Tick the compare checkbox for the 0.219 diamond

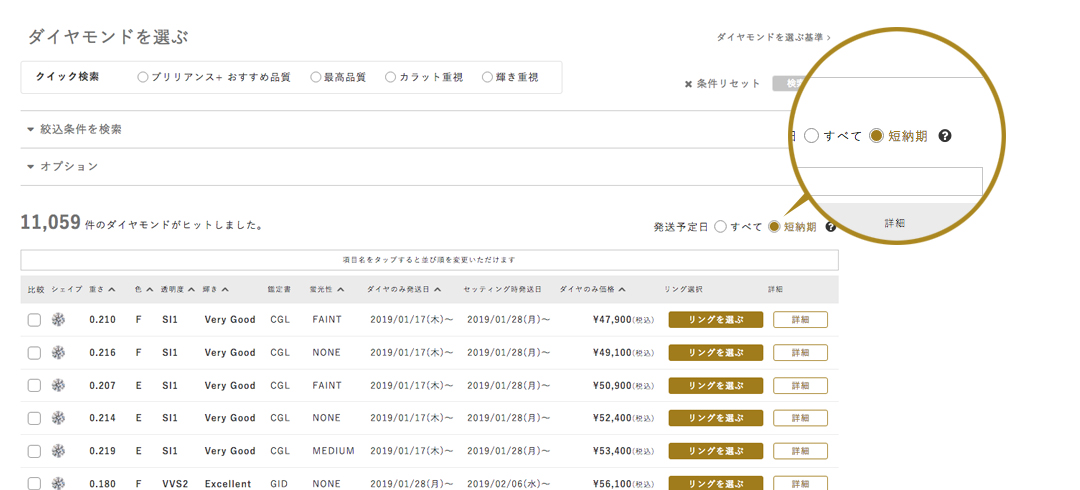pyautogui.click(x=34, y=451)
